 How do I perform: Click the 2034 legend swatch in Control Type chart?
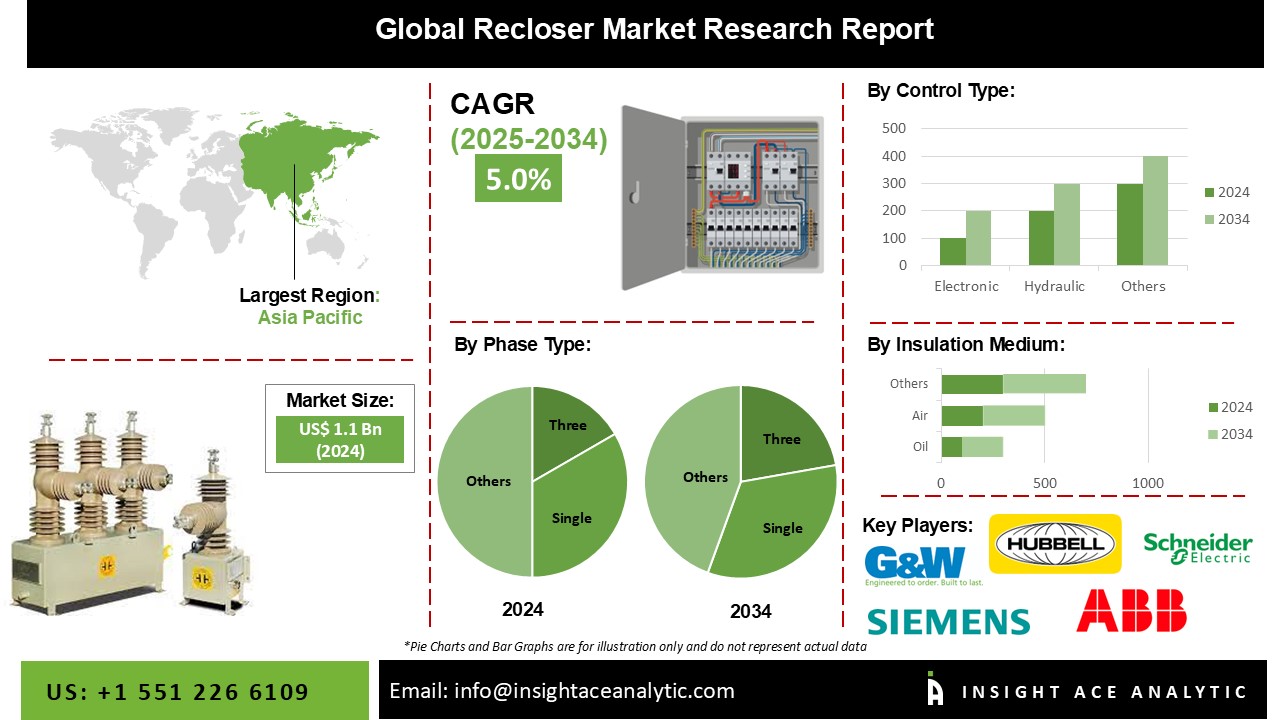coord(1209,219)
